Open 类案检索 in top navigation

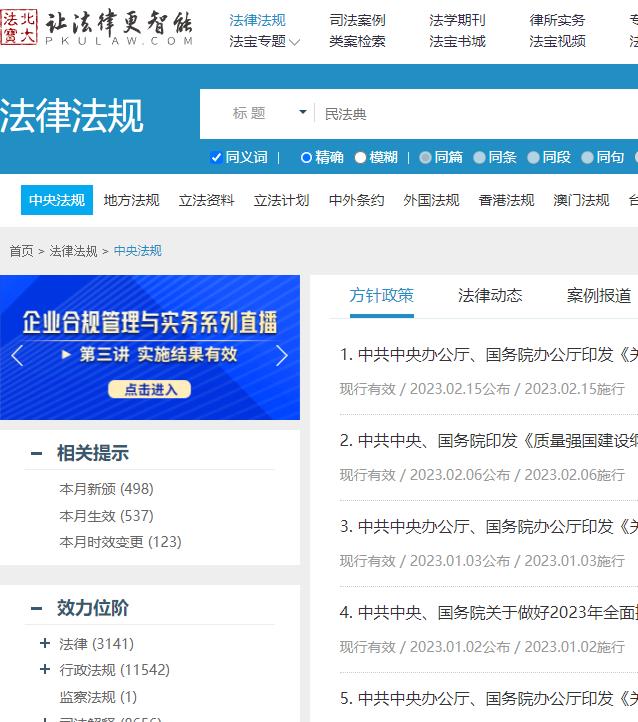[x=357, y=41]
